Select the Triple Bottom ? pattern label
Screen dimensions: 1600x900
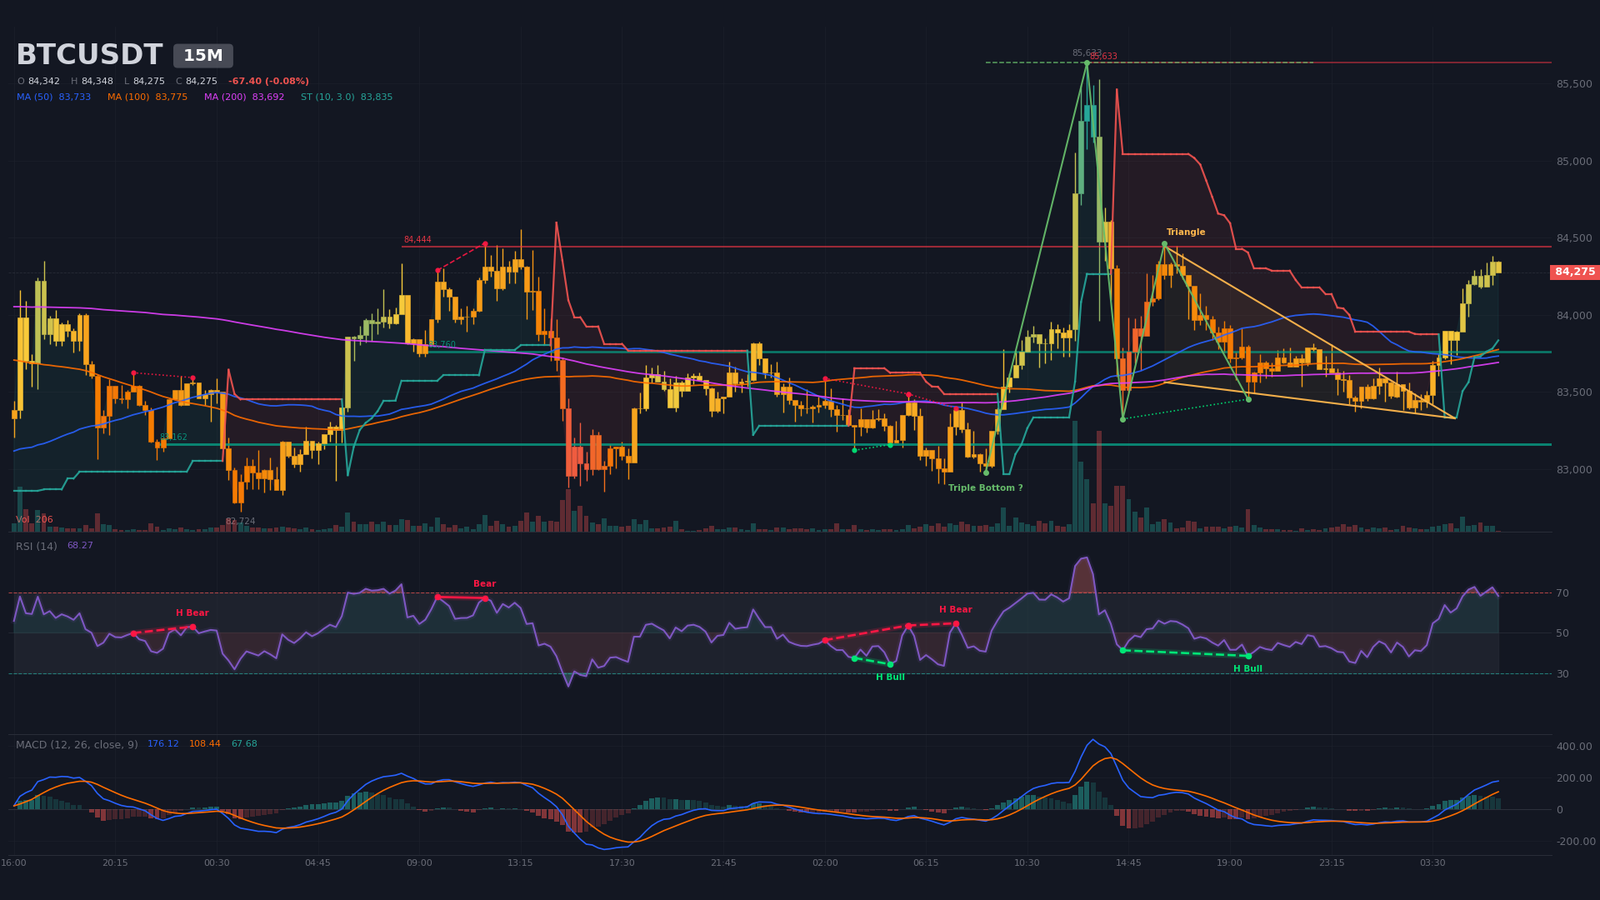click(985, 488)
